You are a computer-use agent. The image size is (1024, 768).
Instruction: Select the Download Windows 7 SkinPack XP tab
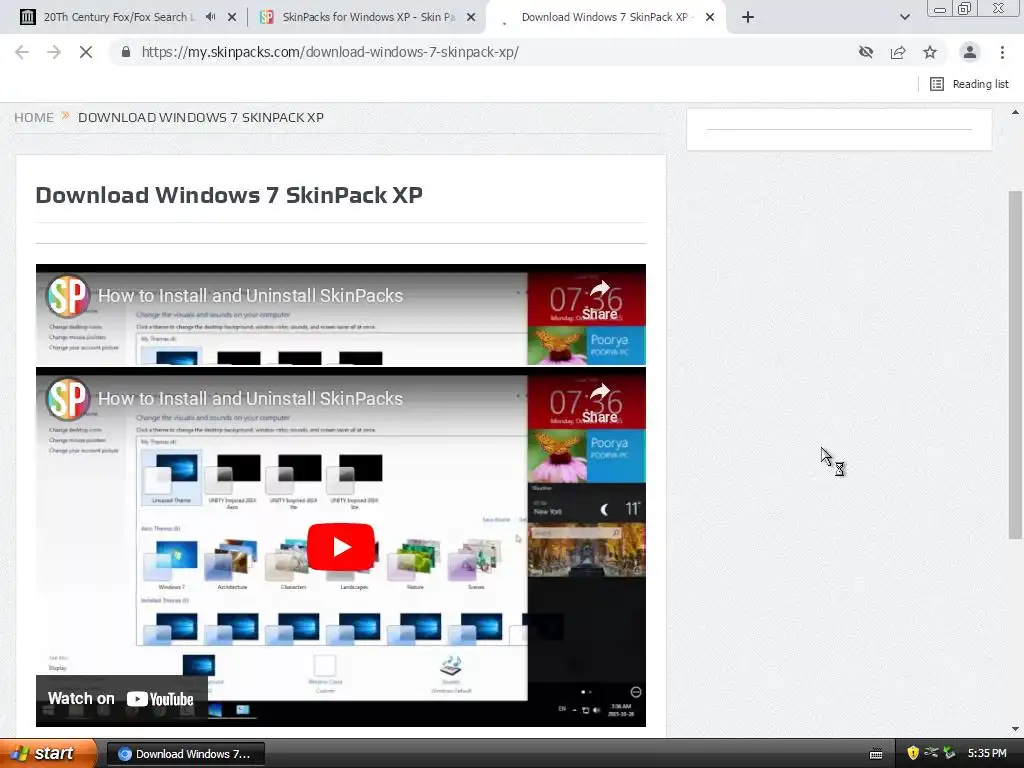tap(607, 17)
